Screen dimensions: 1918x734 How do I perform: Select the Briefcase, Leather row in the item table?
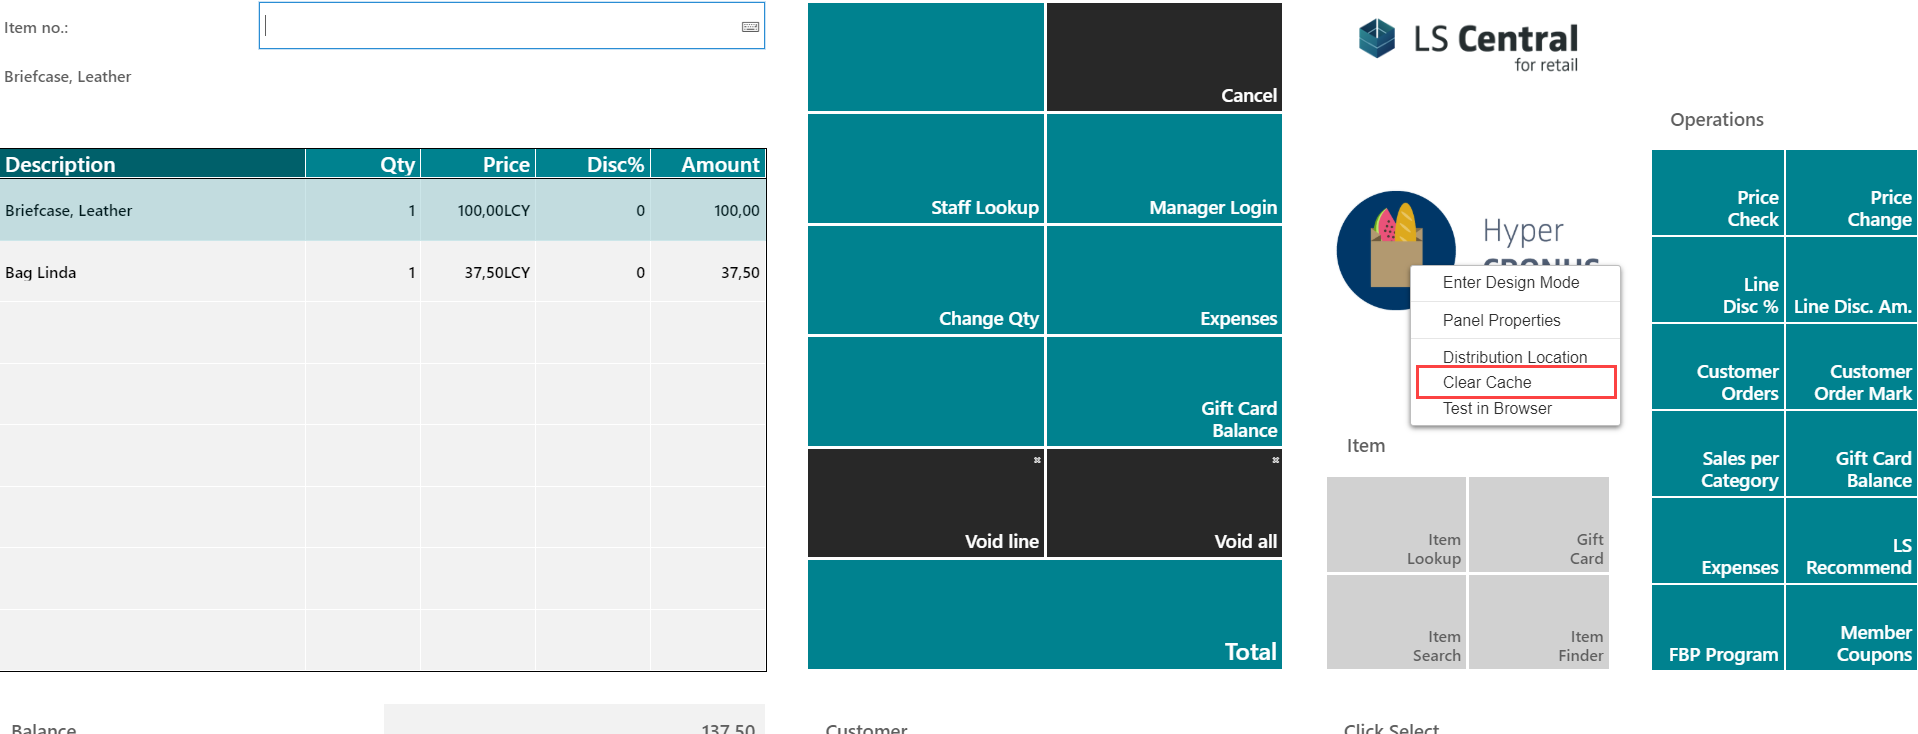point(383,210)
